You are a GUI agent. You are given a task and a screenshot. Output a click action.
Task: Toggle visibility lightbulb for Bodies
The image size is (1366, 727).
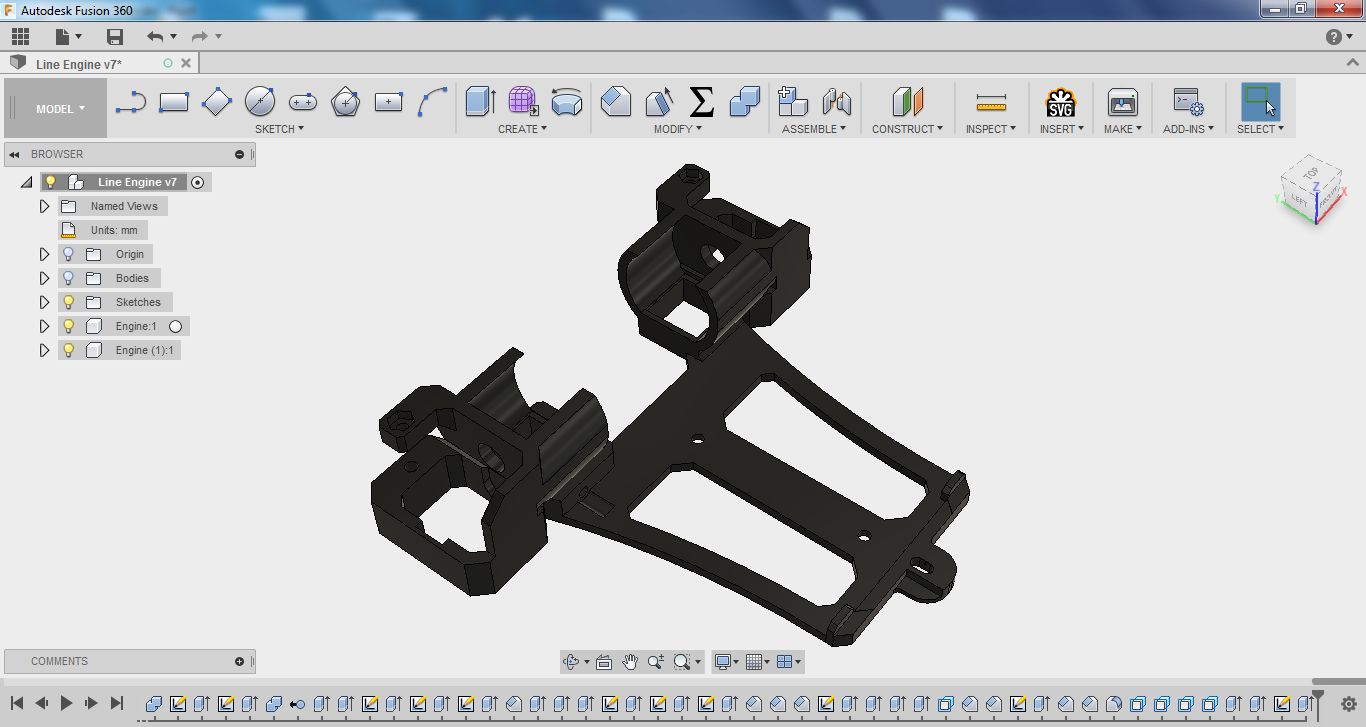pyautogui.click(x=69, y=278)
